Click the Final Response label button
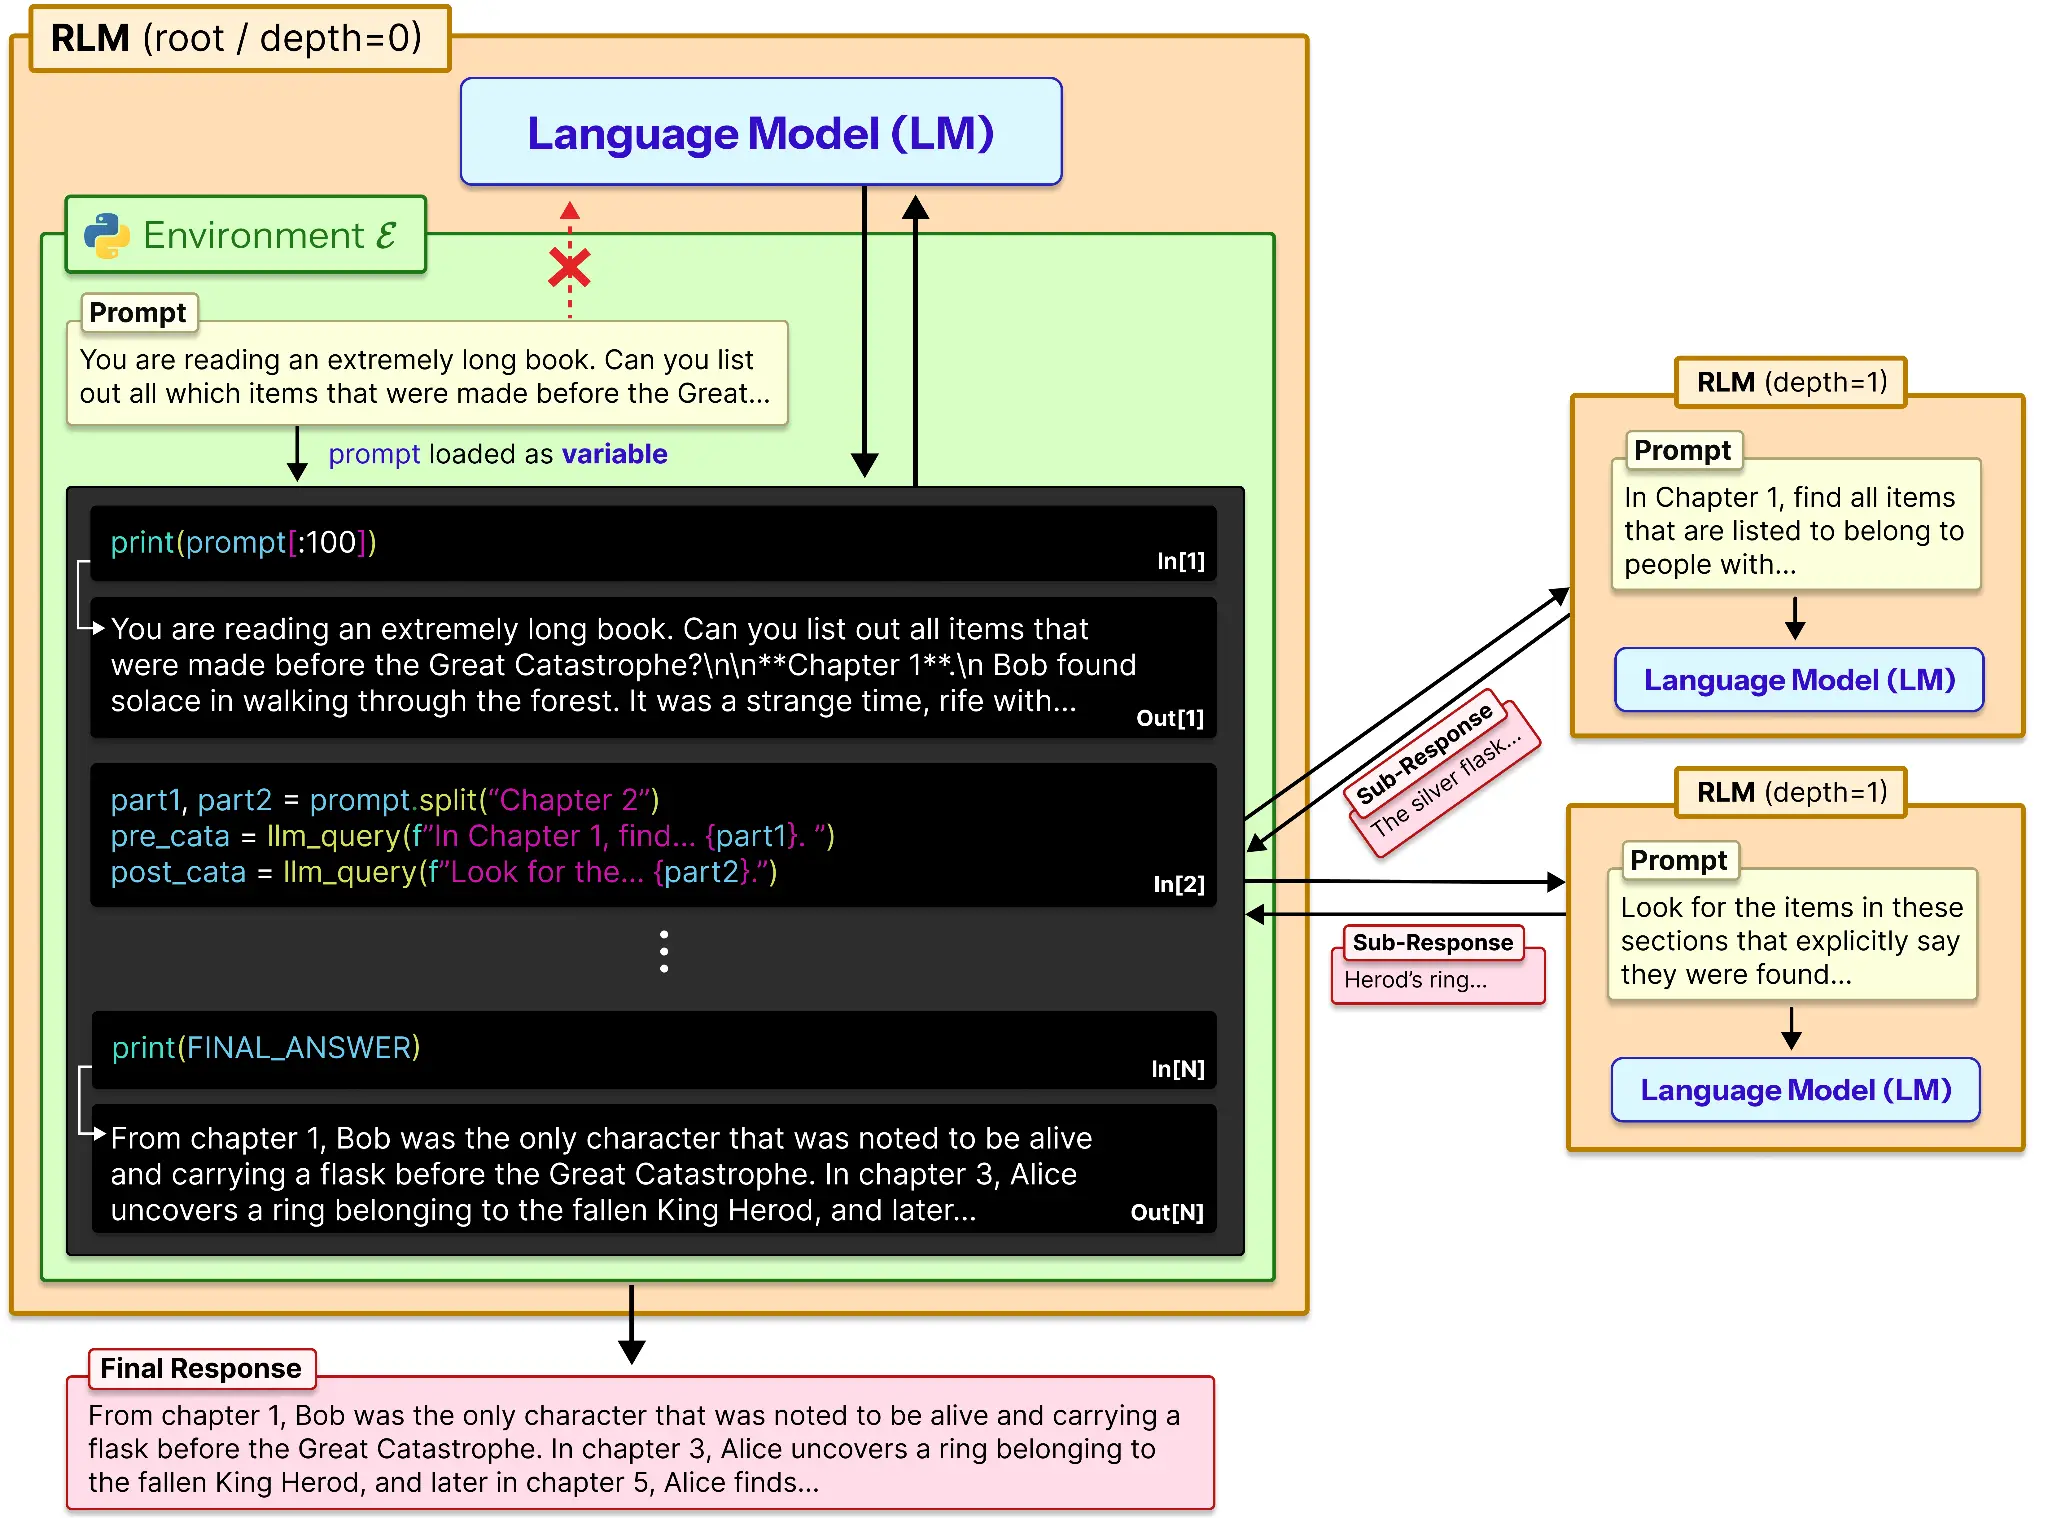Screen dimensions: 2048x1518 [199, 1368]
